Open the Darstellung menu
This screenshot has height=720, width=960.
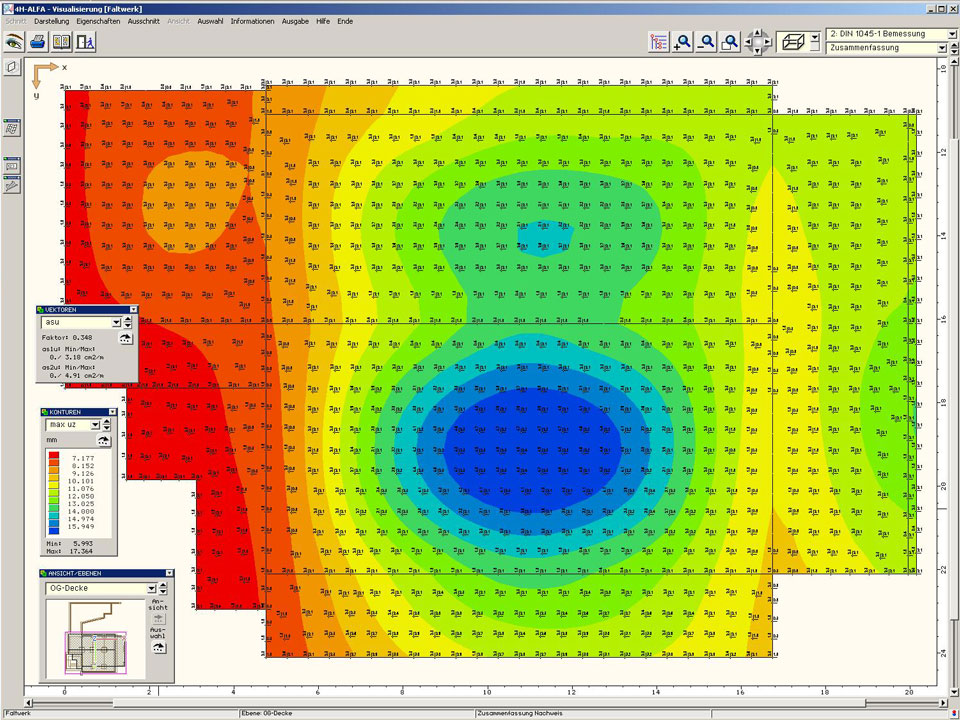52,21
